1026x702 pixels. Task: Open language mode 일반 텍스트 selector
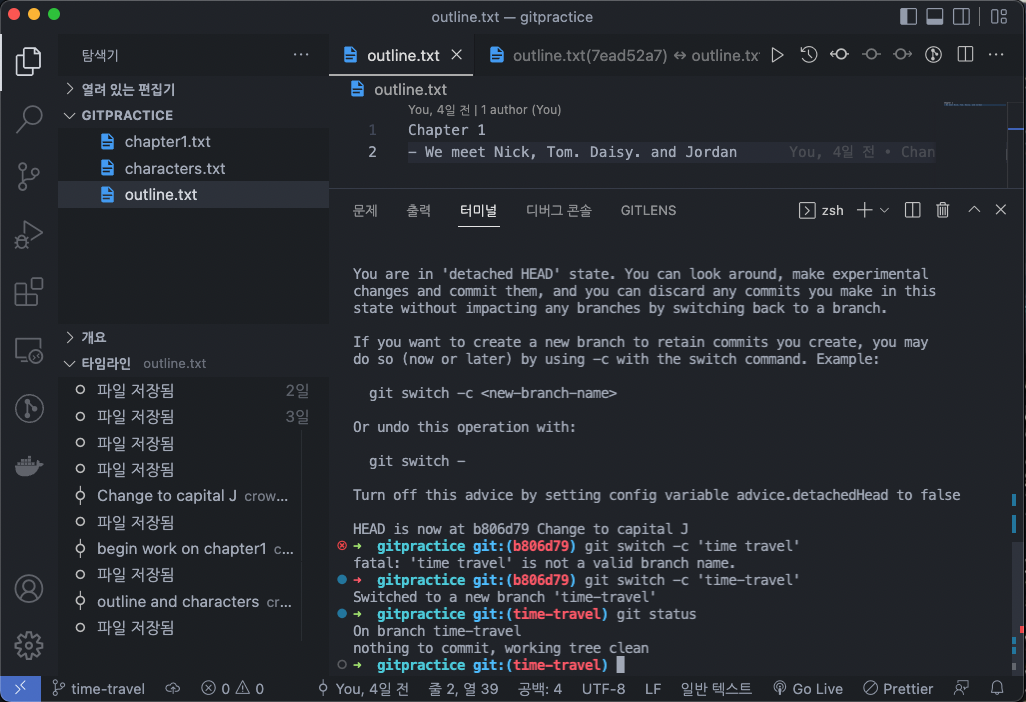point(716,688)
